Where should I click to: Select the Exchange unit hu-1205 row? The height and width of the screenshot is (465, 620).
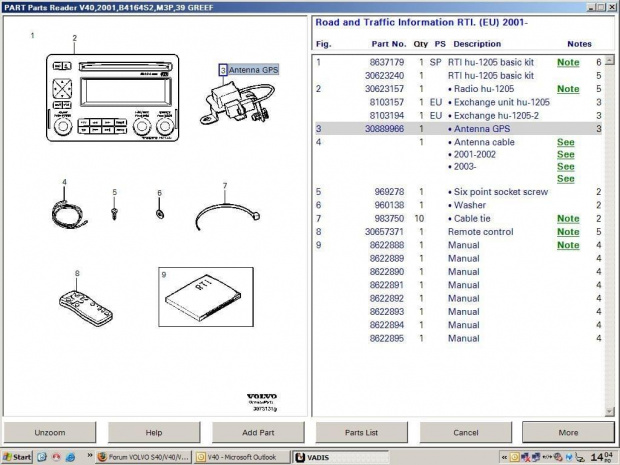459,102
